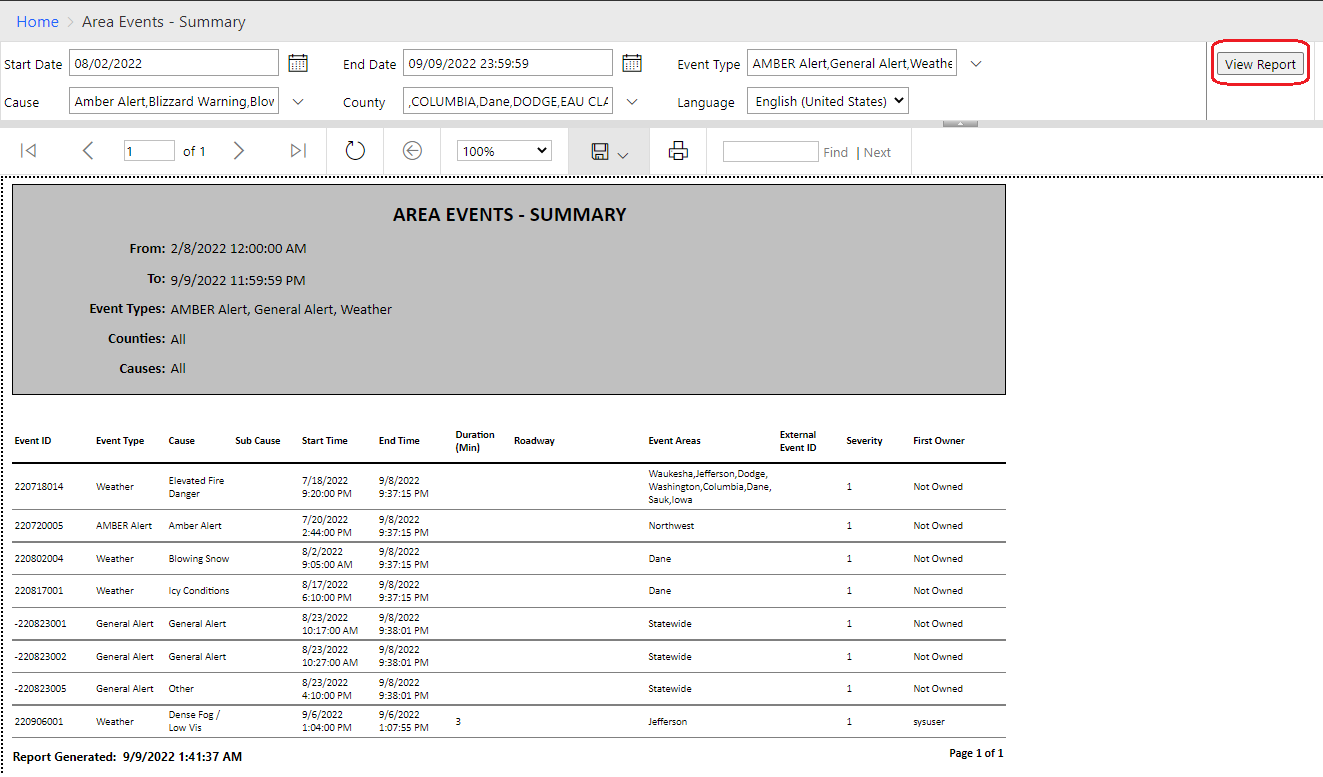Click the Icy Conditions cause

click(199, 591)
